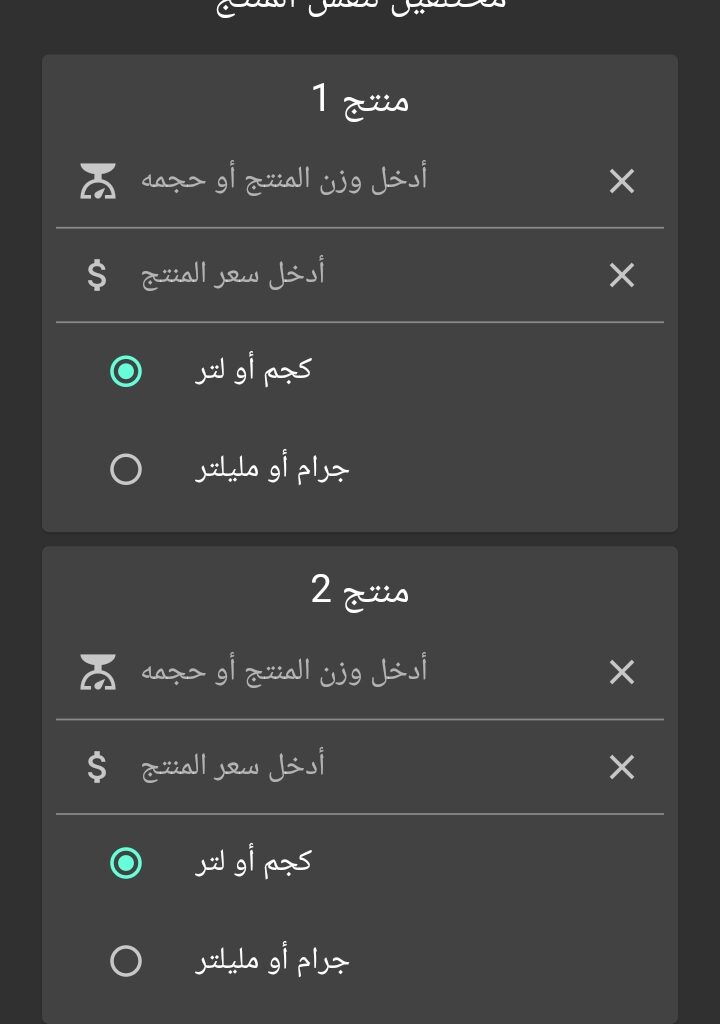Tap the جرام أو مليلتر label in product 1
The image size is (720, 1024).
click(x=272, y=469)
